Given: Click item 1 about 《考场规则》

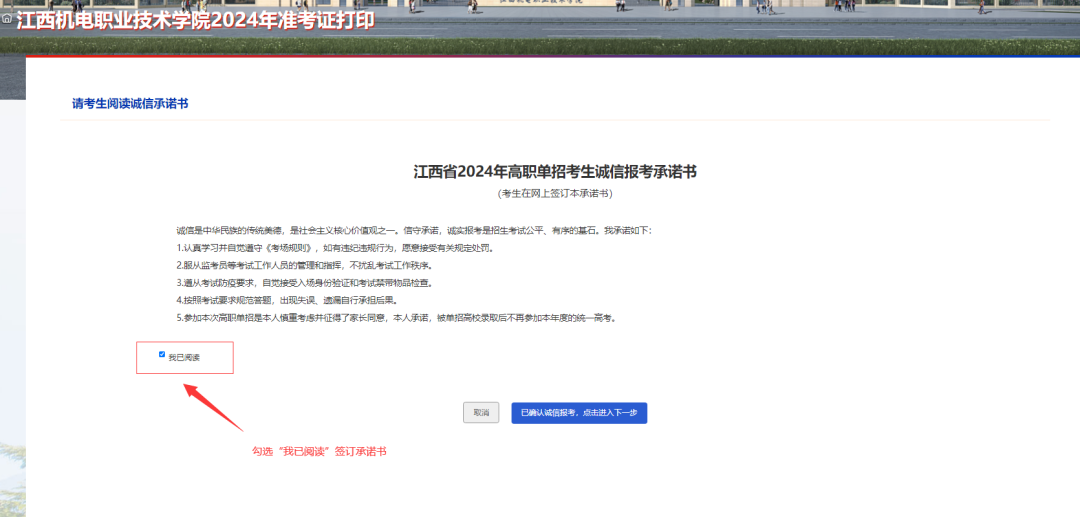Looking at the screenshot, I should pyautogui.click(x=335, y=248).
